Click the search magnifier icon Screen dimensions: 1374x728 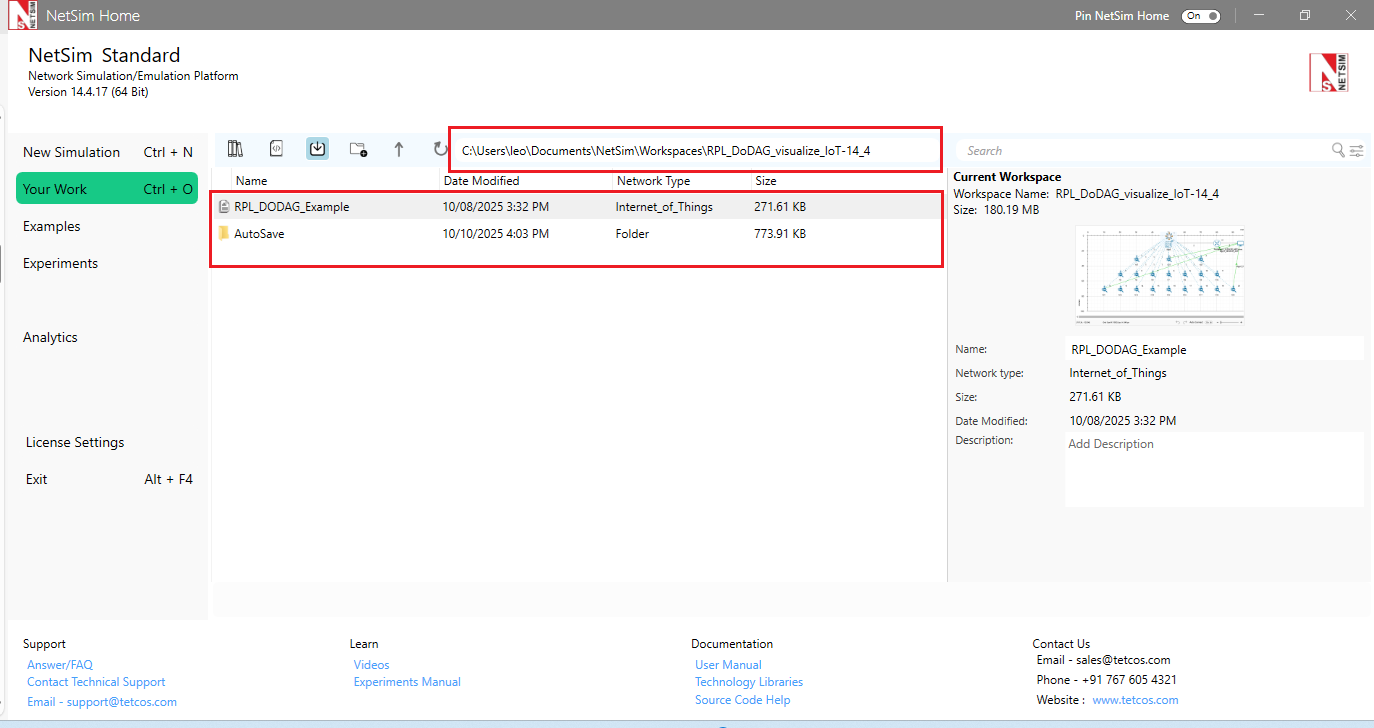coord(1338,150)
